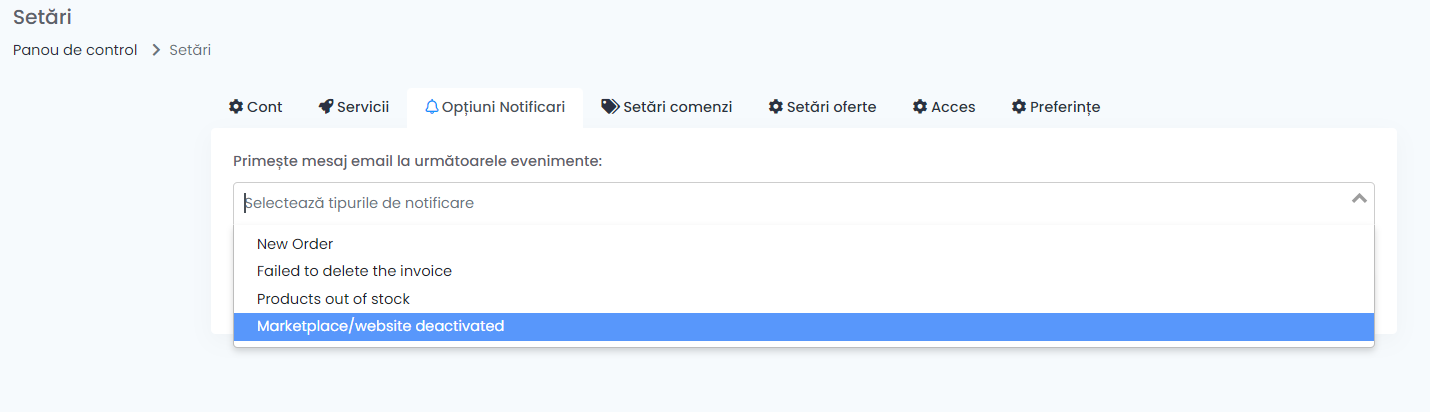
Task: Collapse the notification types dropdown arrow
Action: tap(1359, 199)
